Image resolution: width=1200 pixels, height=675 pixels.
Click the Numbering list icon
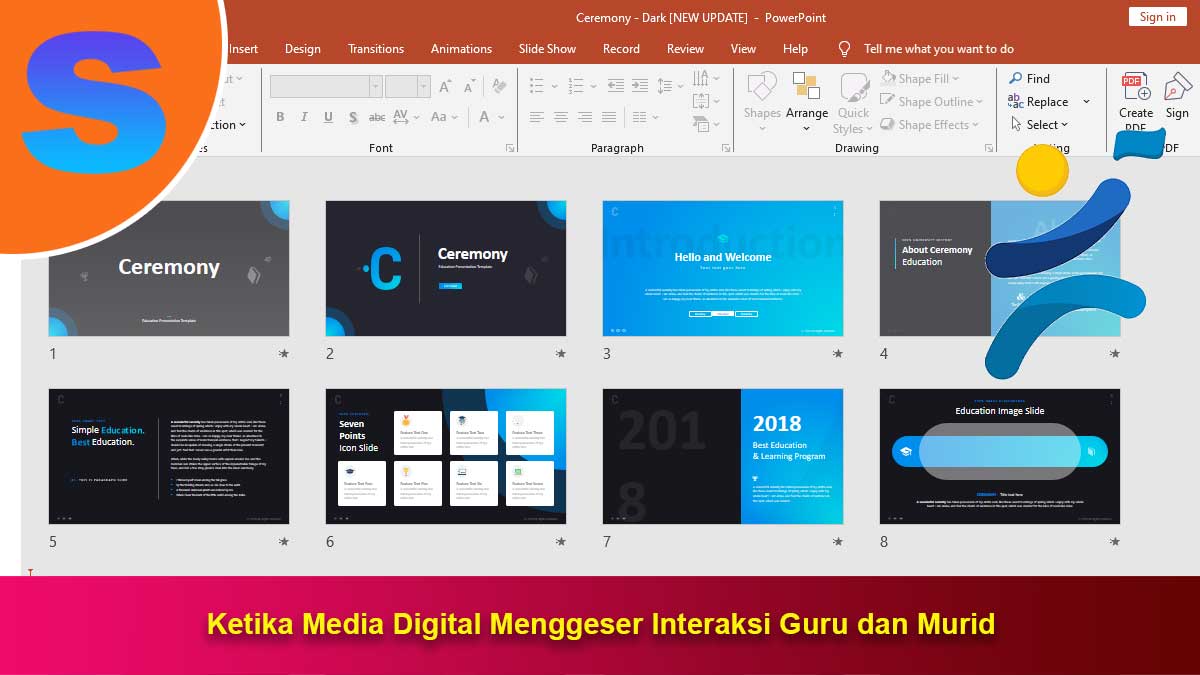tap(576, 86)
